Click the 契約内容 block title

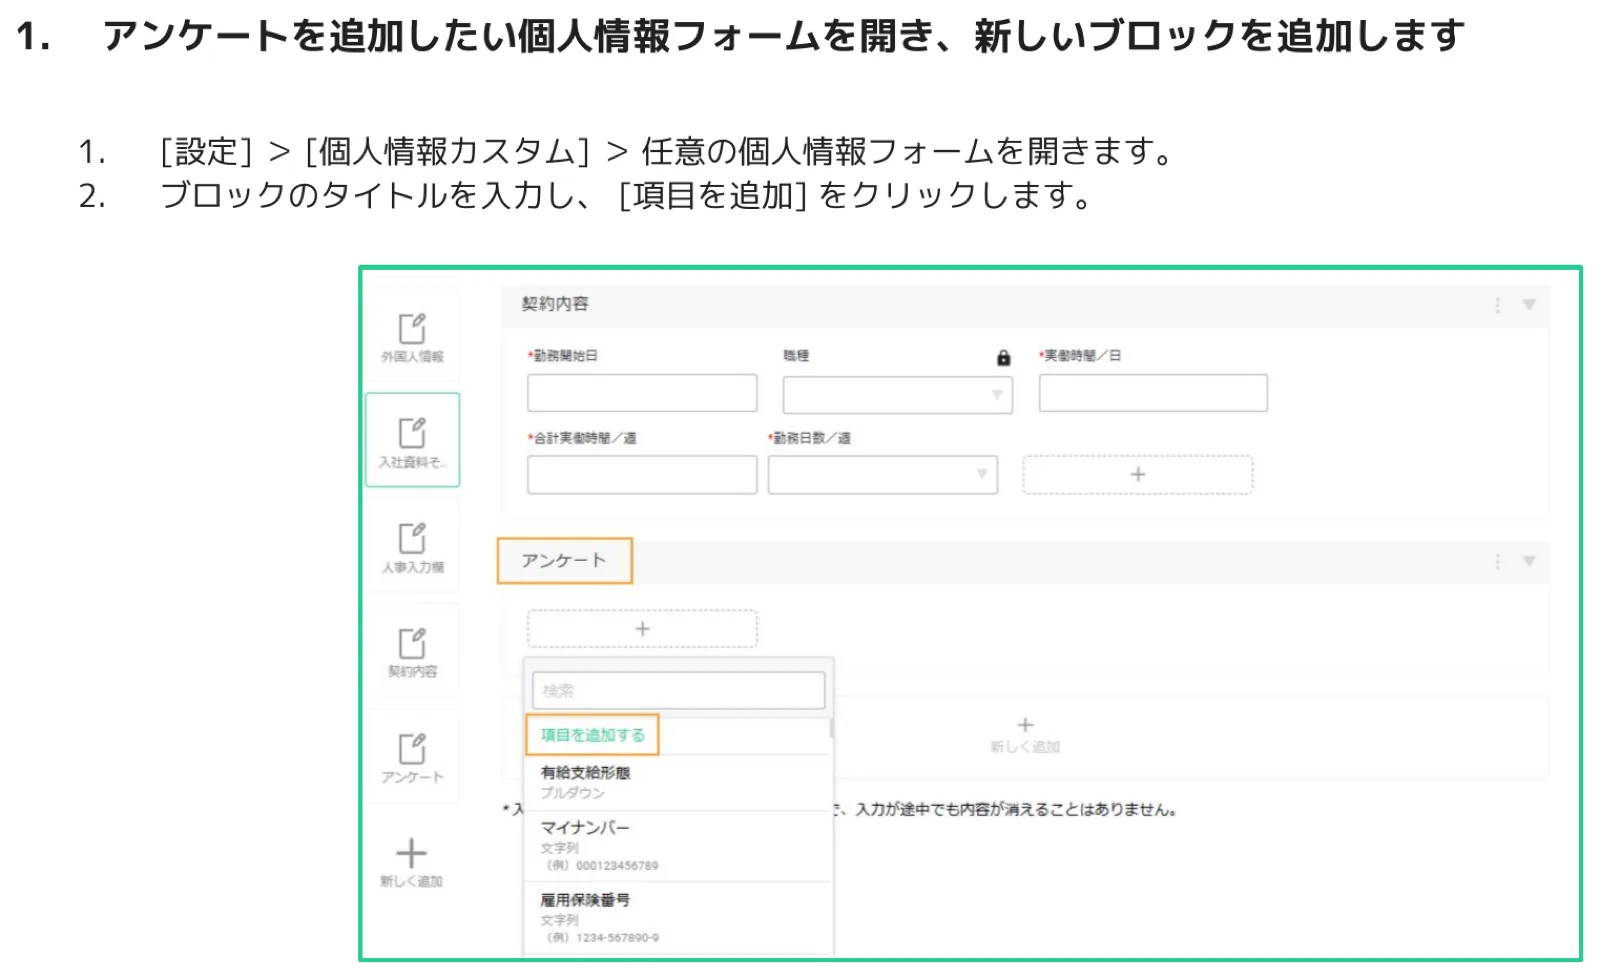(x=555, y=304)
